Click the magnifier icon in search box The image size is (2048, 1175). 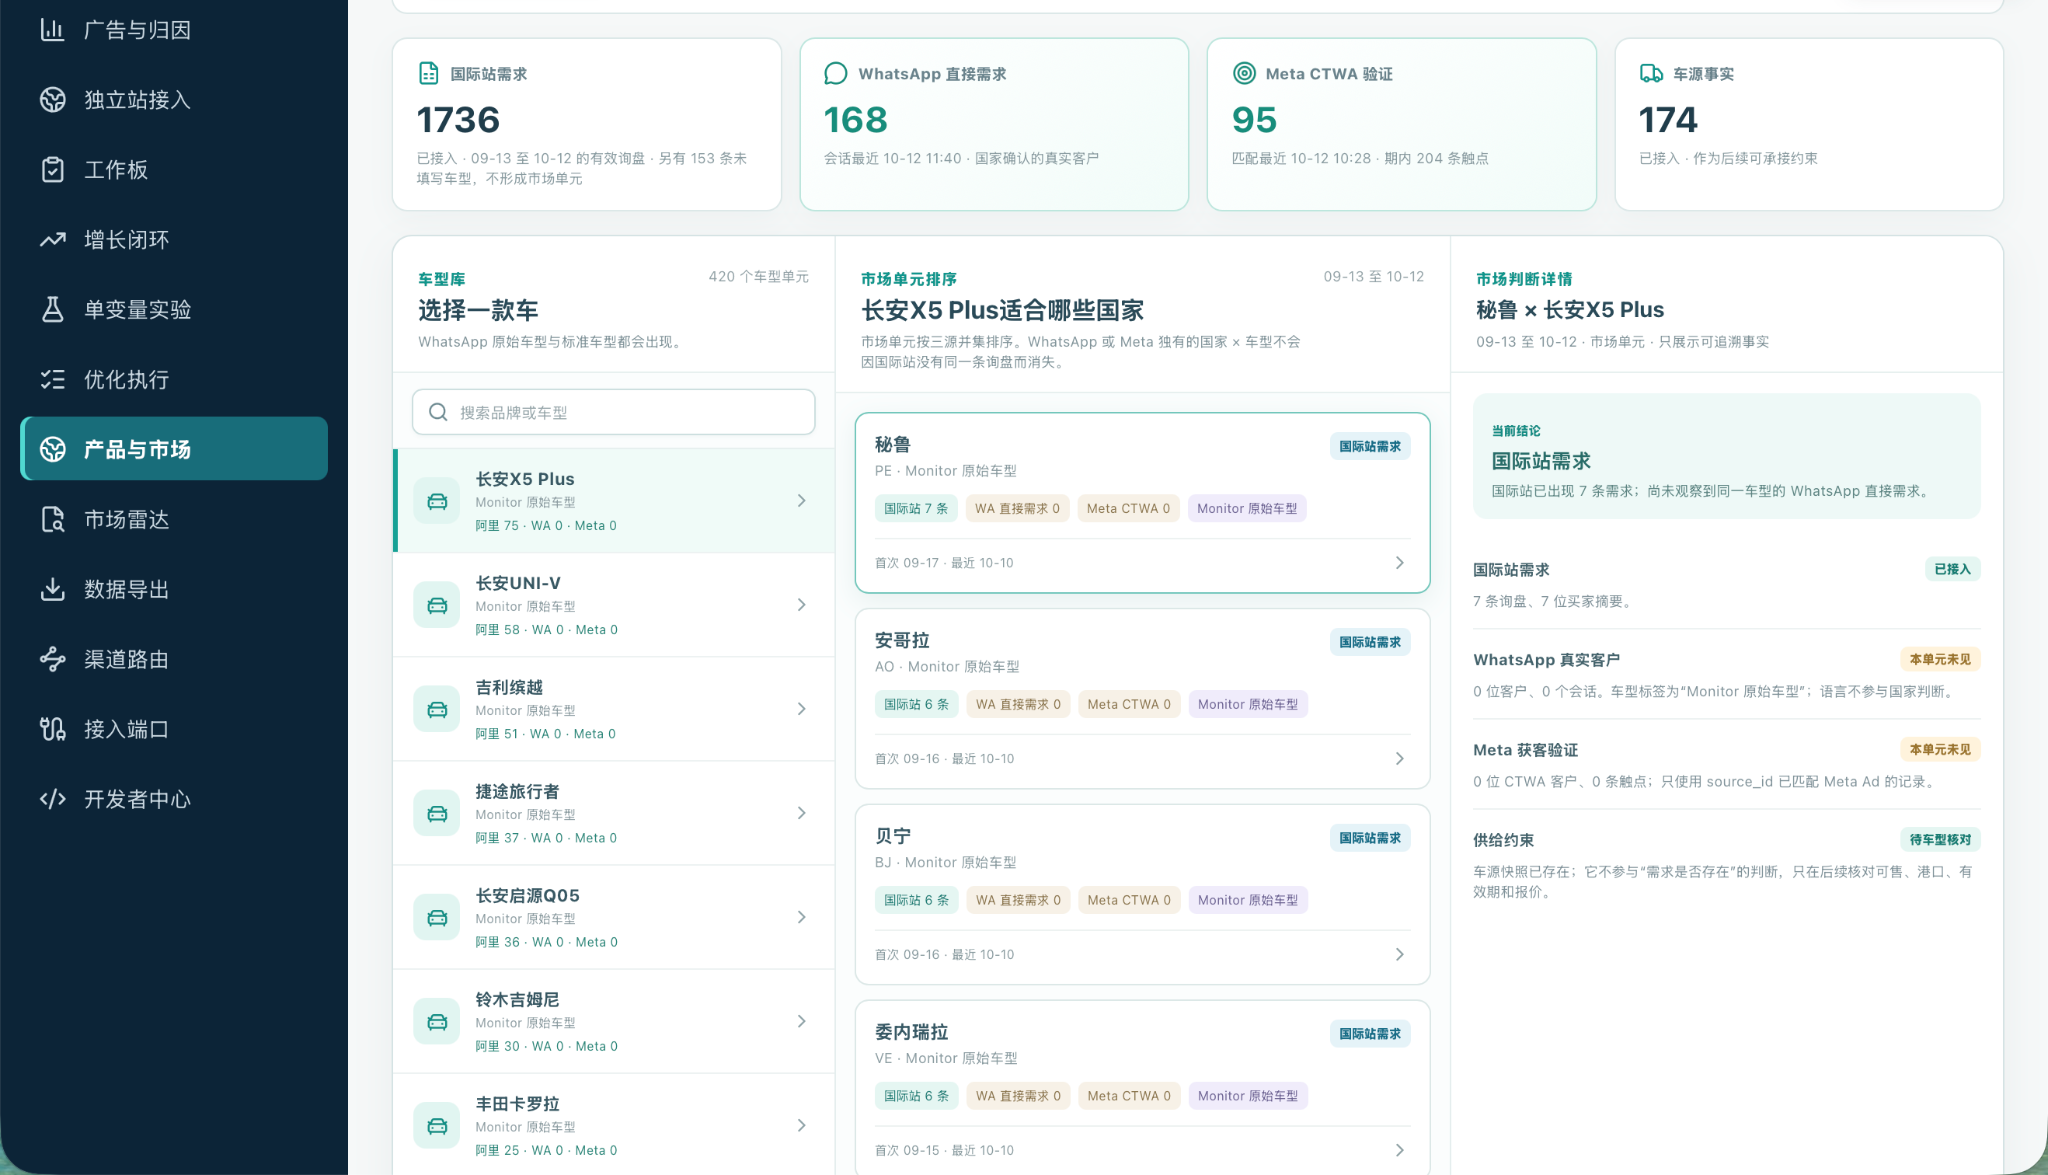coord(438,412)
